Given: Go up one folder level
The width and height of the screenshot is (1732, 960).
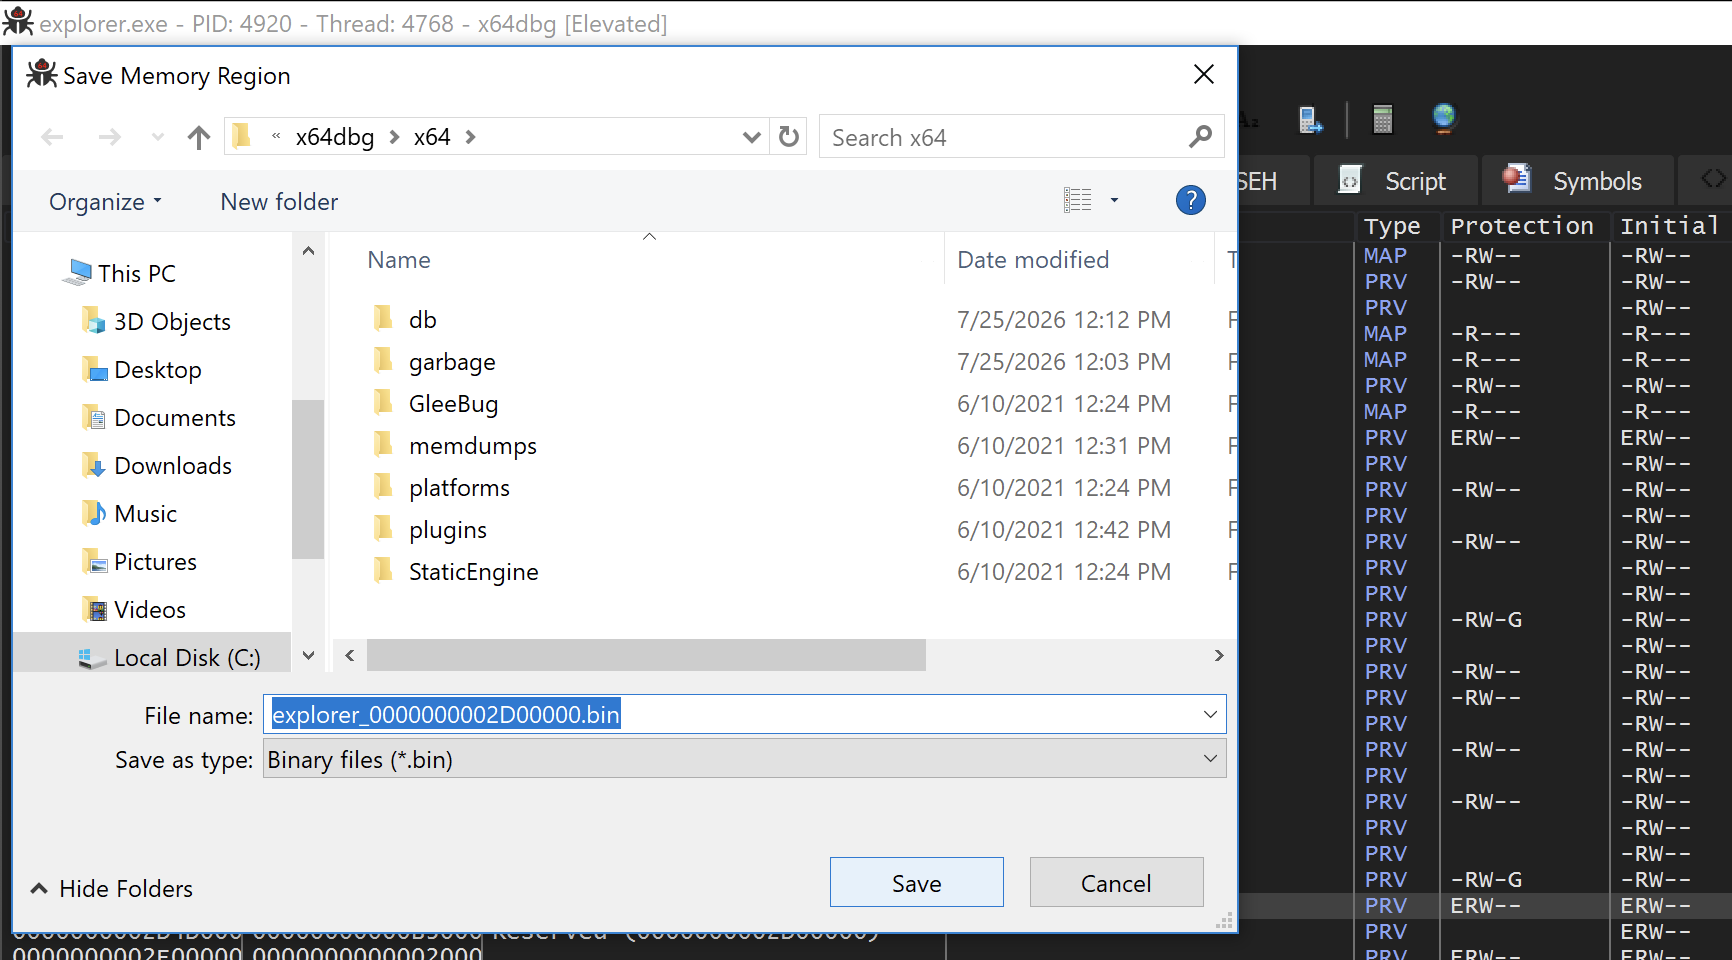Looking at the screenshot, I should tap(199, 137).
